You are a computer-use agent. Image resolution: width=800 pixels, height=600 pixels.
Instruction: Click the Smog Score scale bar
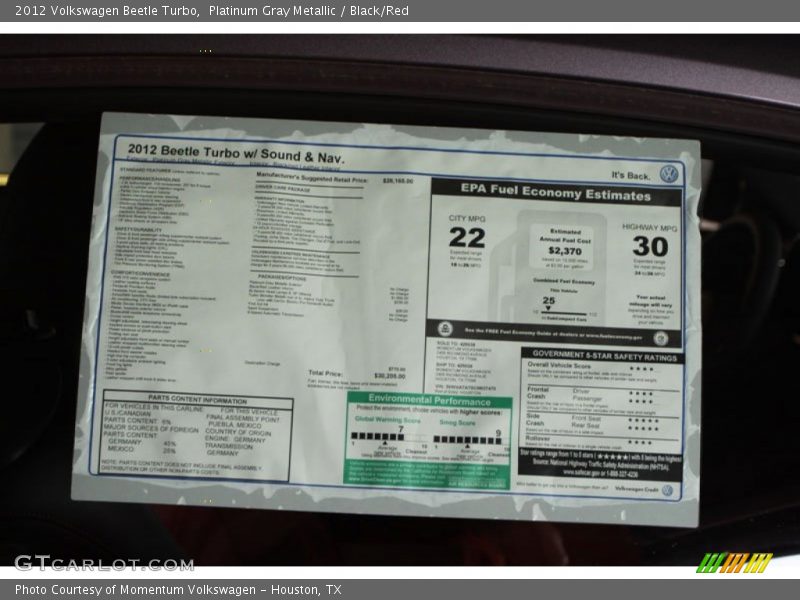pos(467,439)
